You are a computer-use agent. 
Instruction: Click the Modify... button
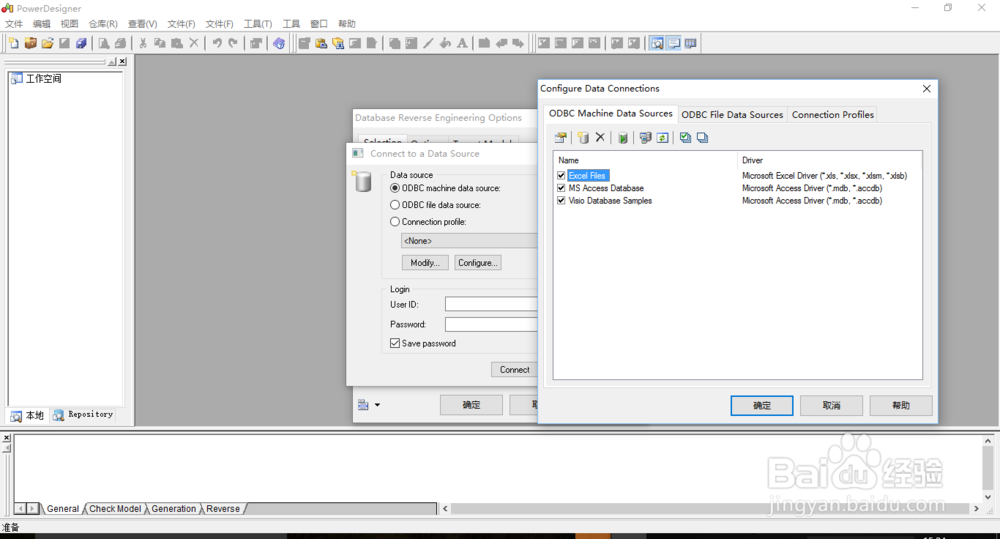click(425, 263)
